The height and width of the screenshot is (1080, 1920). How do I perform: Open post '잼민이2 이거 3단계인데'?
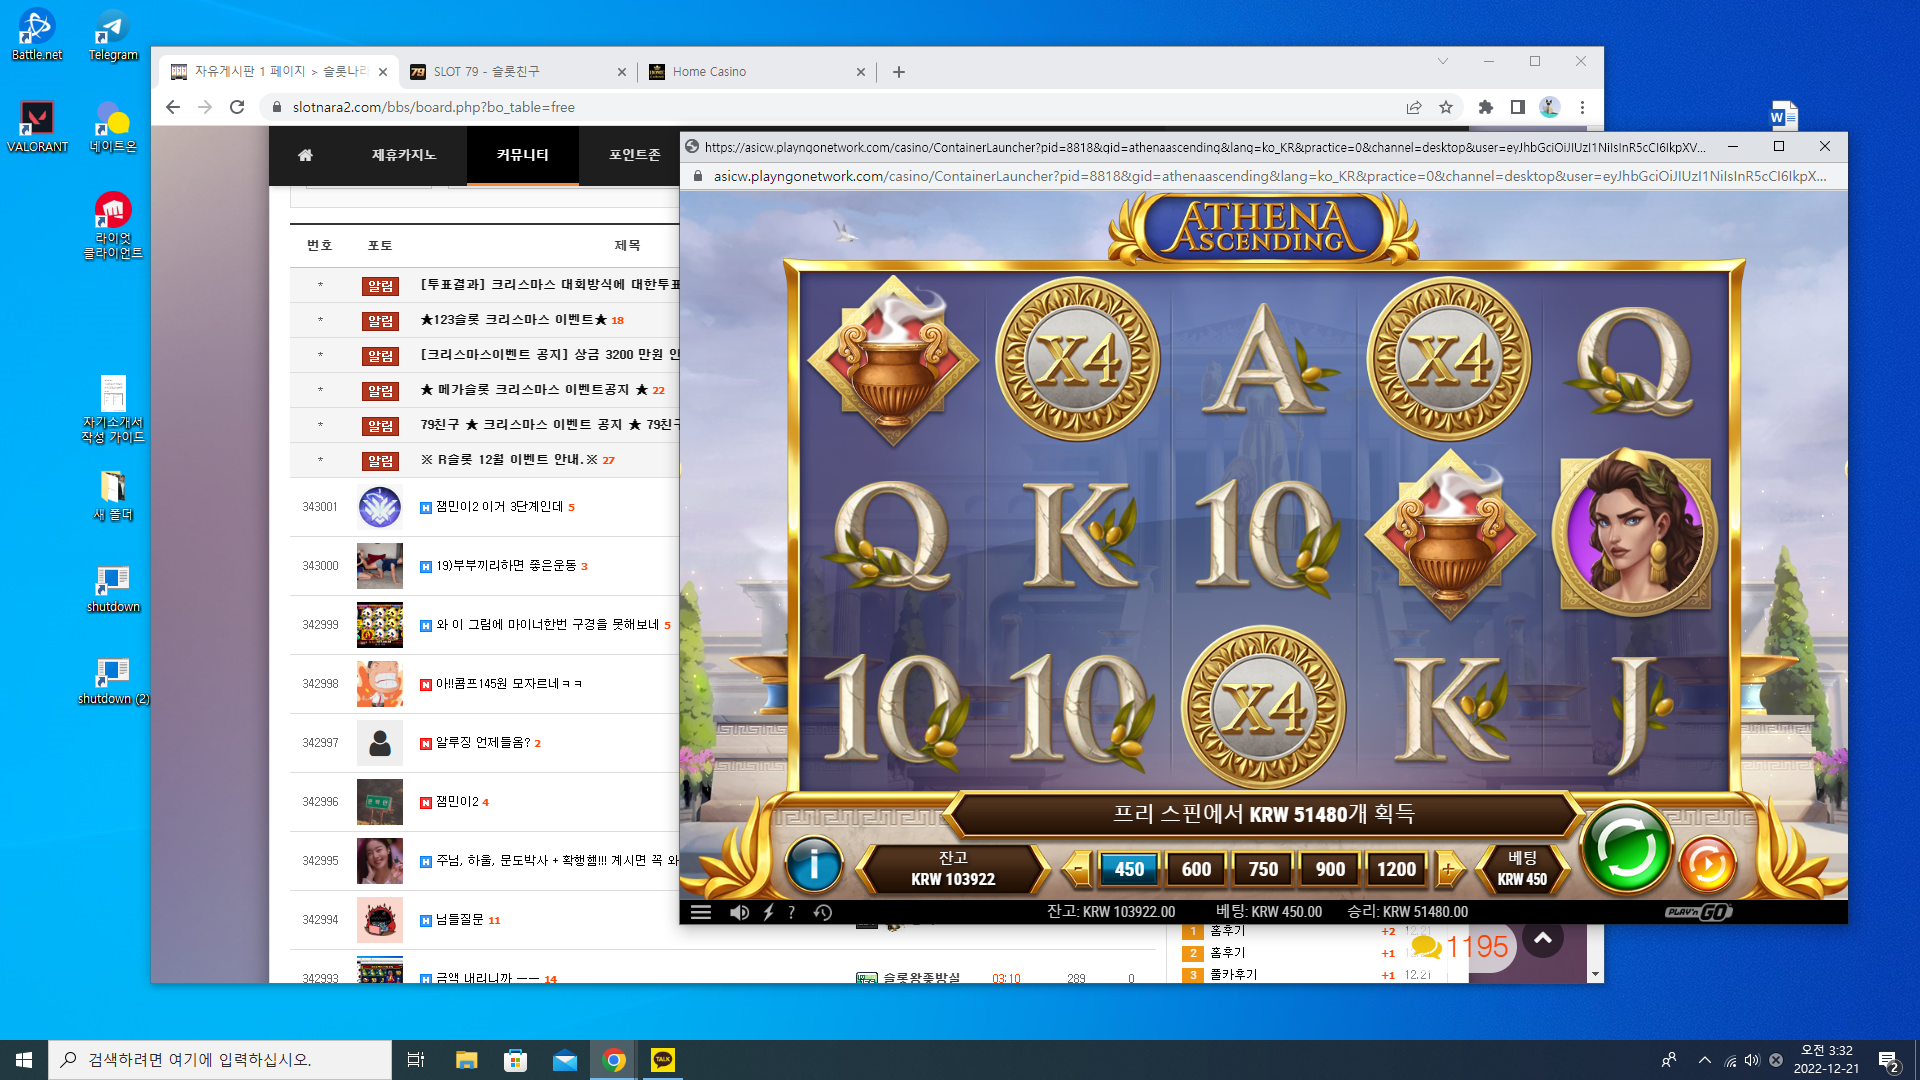coord(499,507)
